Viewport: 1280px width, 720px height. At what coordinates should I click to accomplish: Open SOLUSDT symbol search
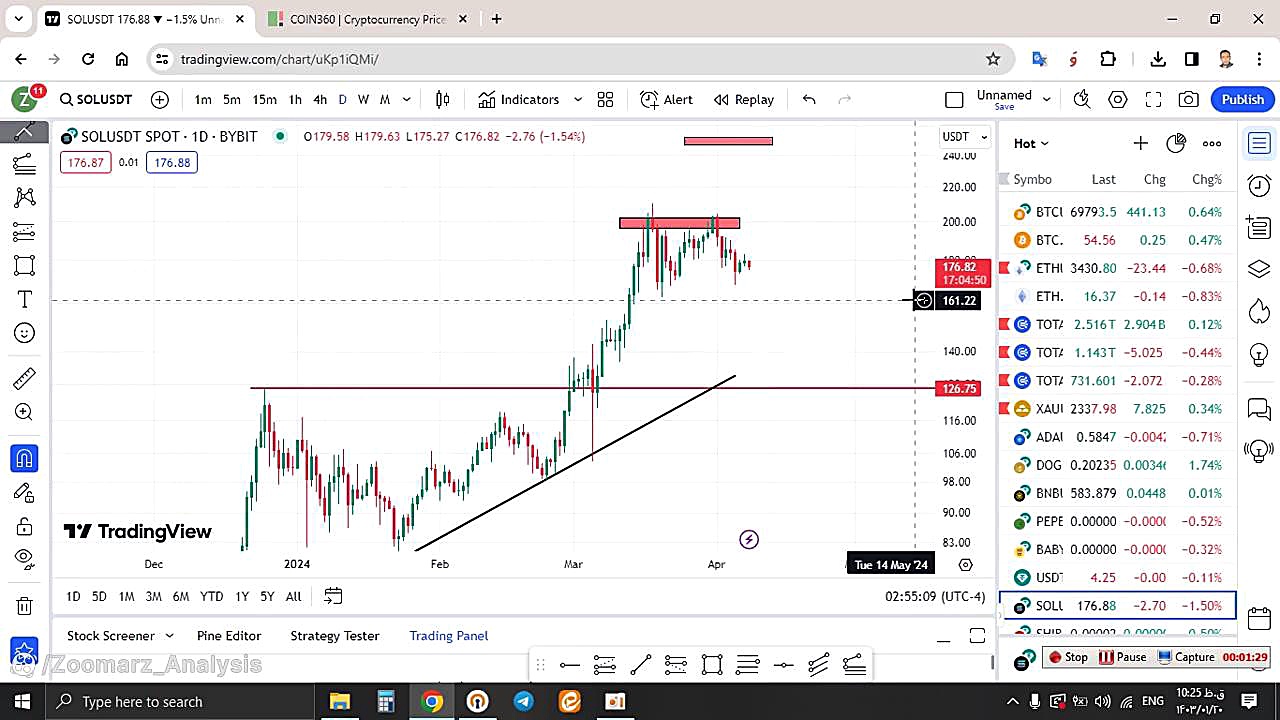click(96, 99)
